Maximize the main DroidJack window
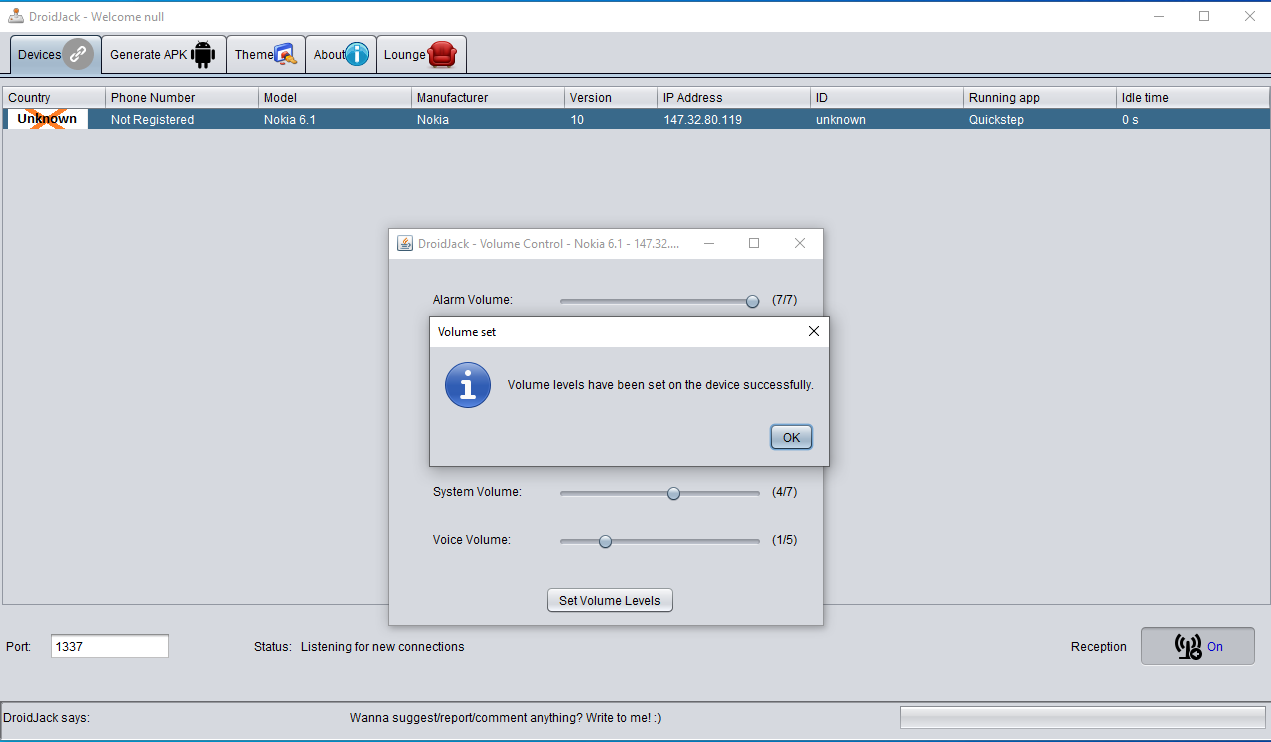This screenshot has width=1271, height=742. coord(1204,16)
